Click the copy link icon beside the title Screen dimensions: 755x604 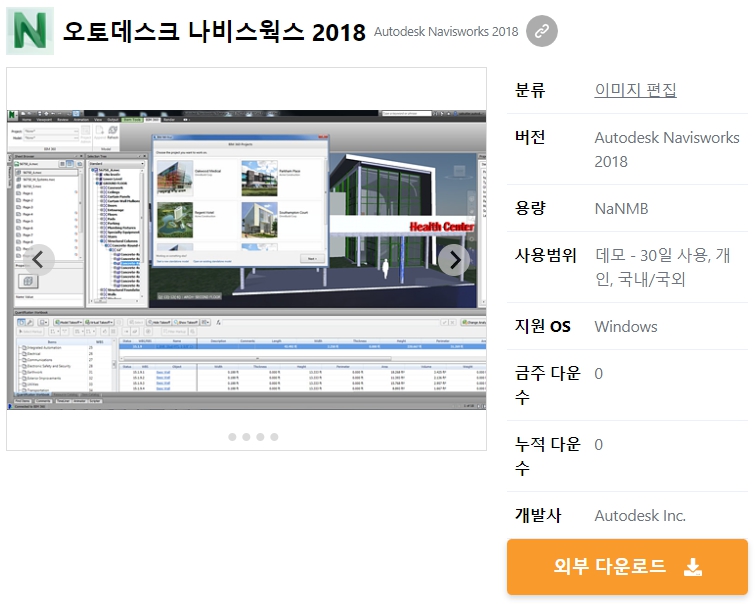click(x=542, y=31)
